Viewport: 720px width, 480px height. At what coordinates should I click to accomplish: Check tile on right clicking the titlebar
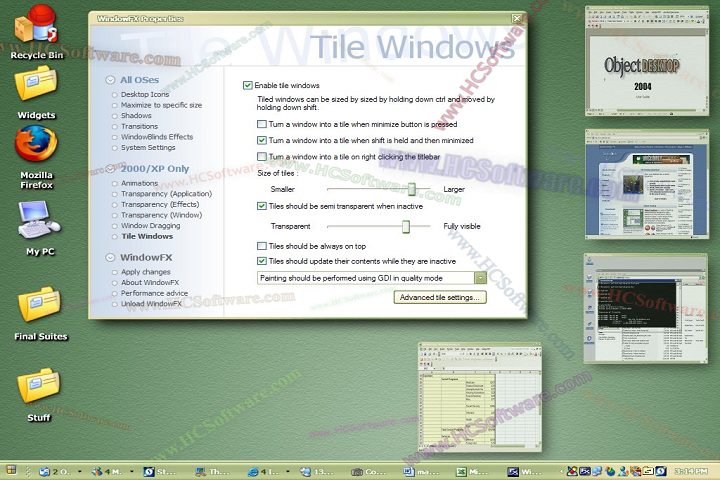(x=262, y=156)
